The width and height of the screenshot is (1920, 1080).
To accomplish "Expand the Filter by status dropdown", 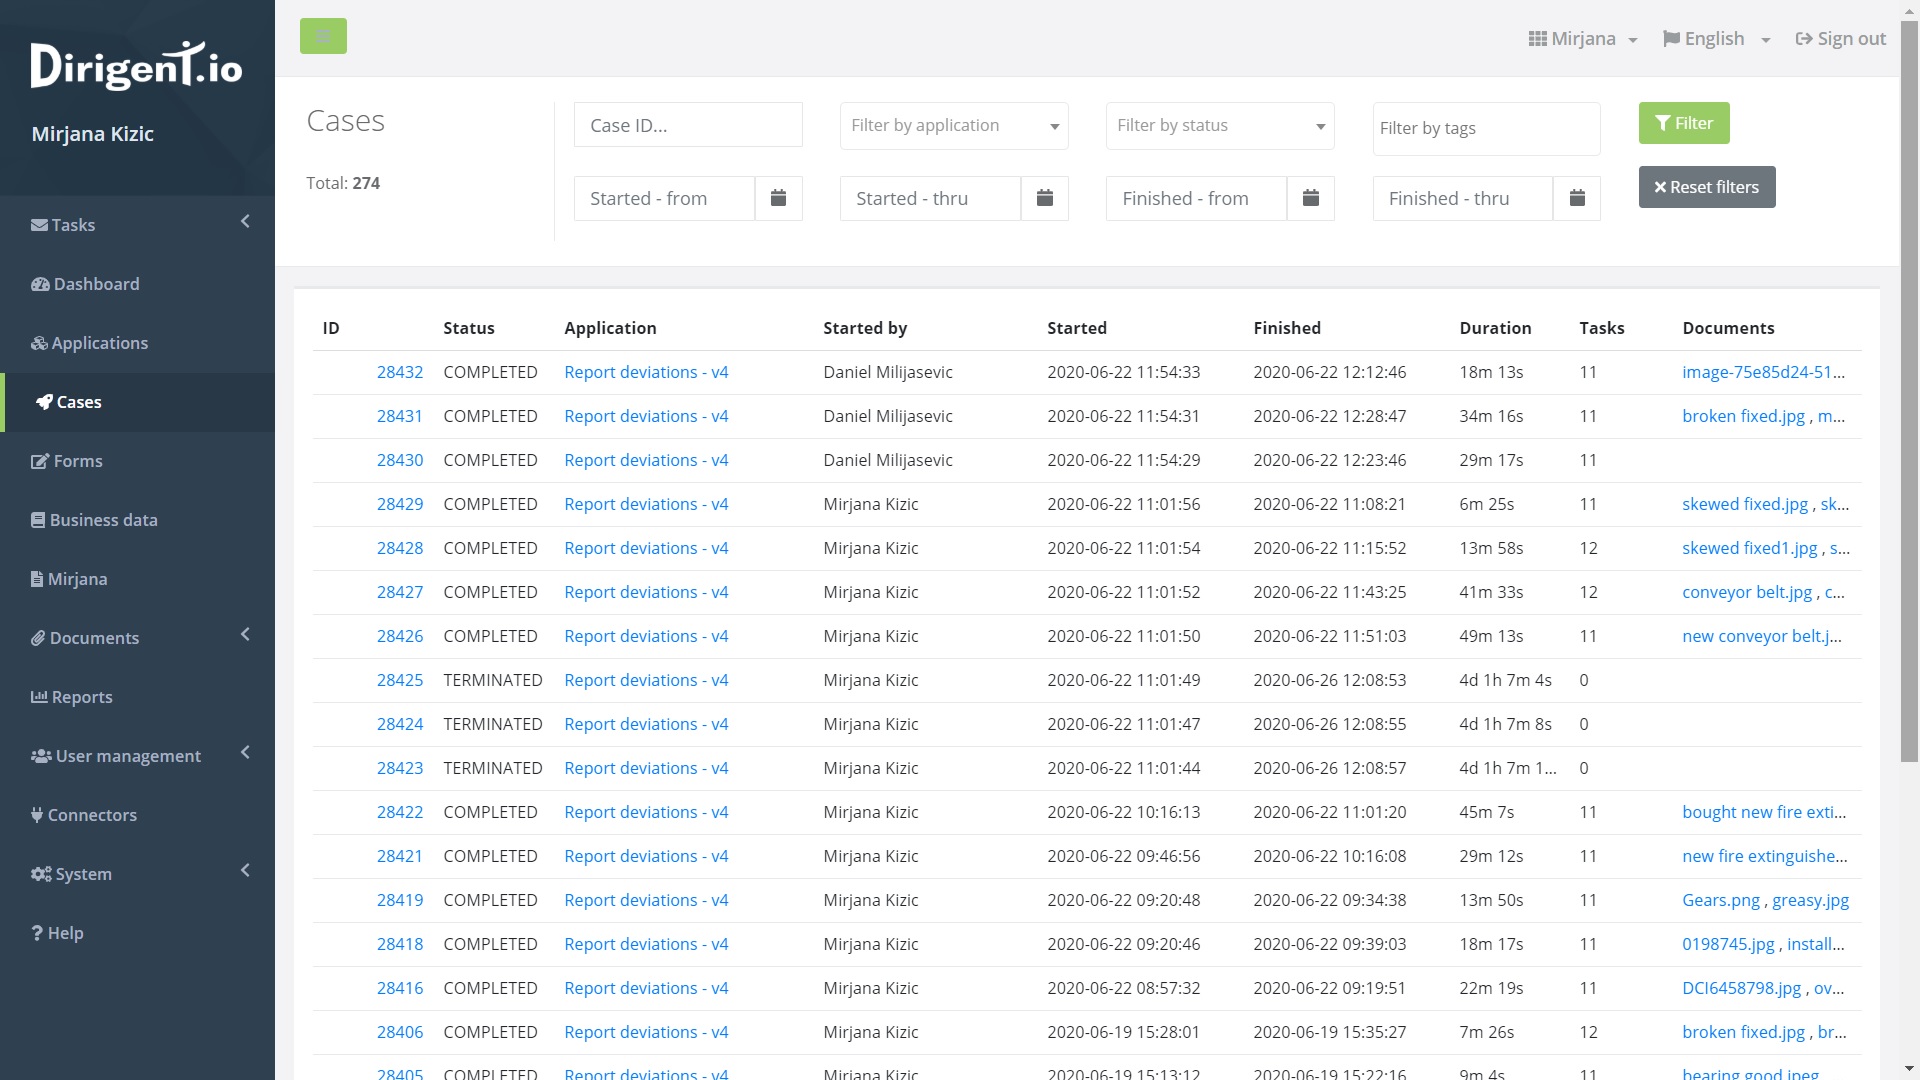I will tap(1219, 126).
